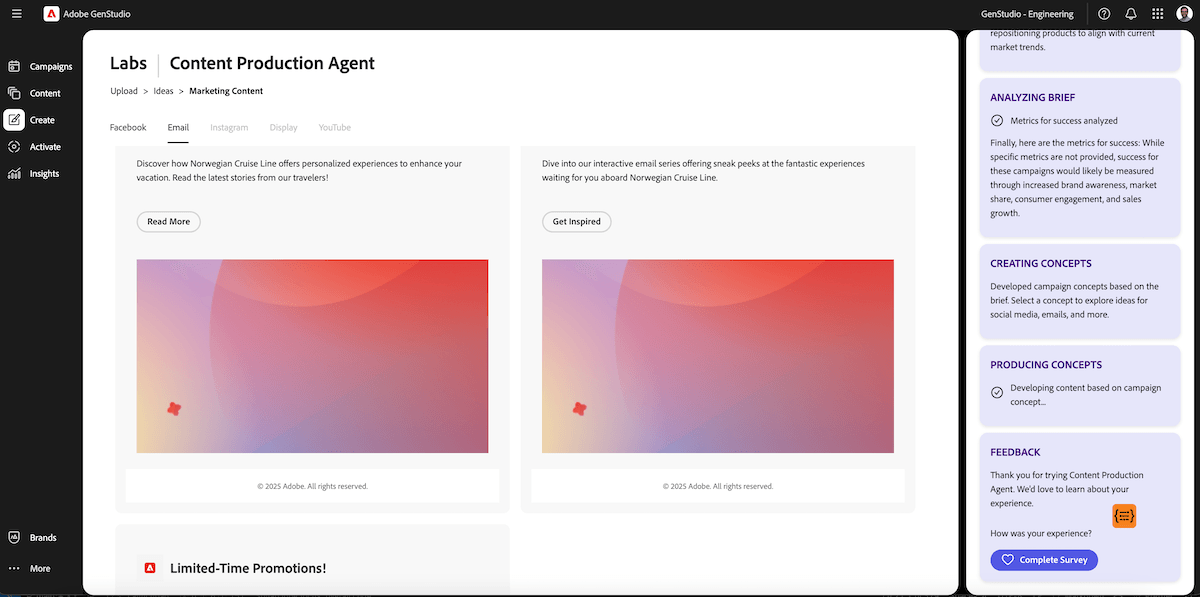
Task: Click the Adobe logo beside Limited-Time Promotions
Action: [150, 568]
